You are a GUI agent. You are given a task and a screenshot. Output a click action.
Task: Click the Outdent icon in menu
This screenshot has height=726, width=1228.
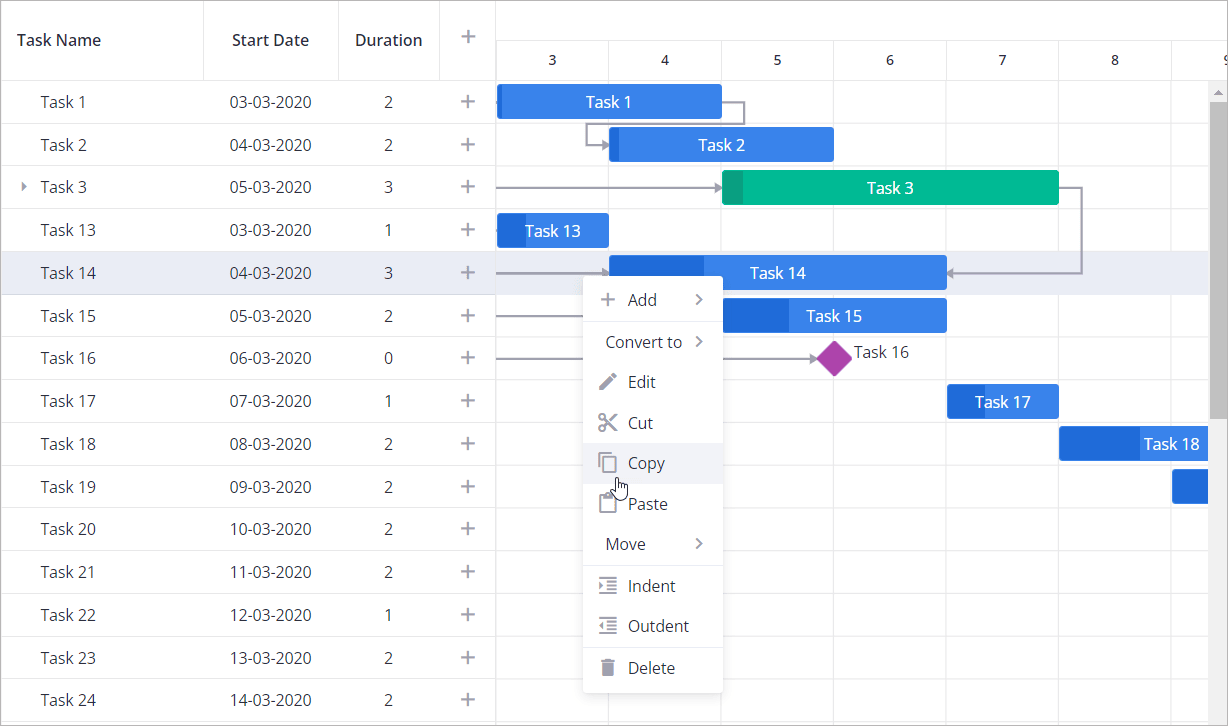pos(607,626)
